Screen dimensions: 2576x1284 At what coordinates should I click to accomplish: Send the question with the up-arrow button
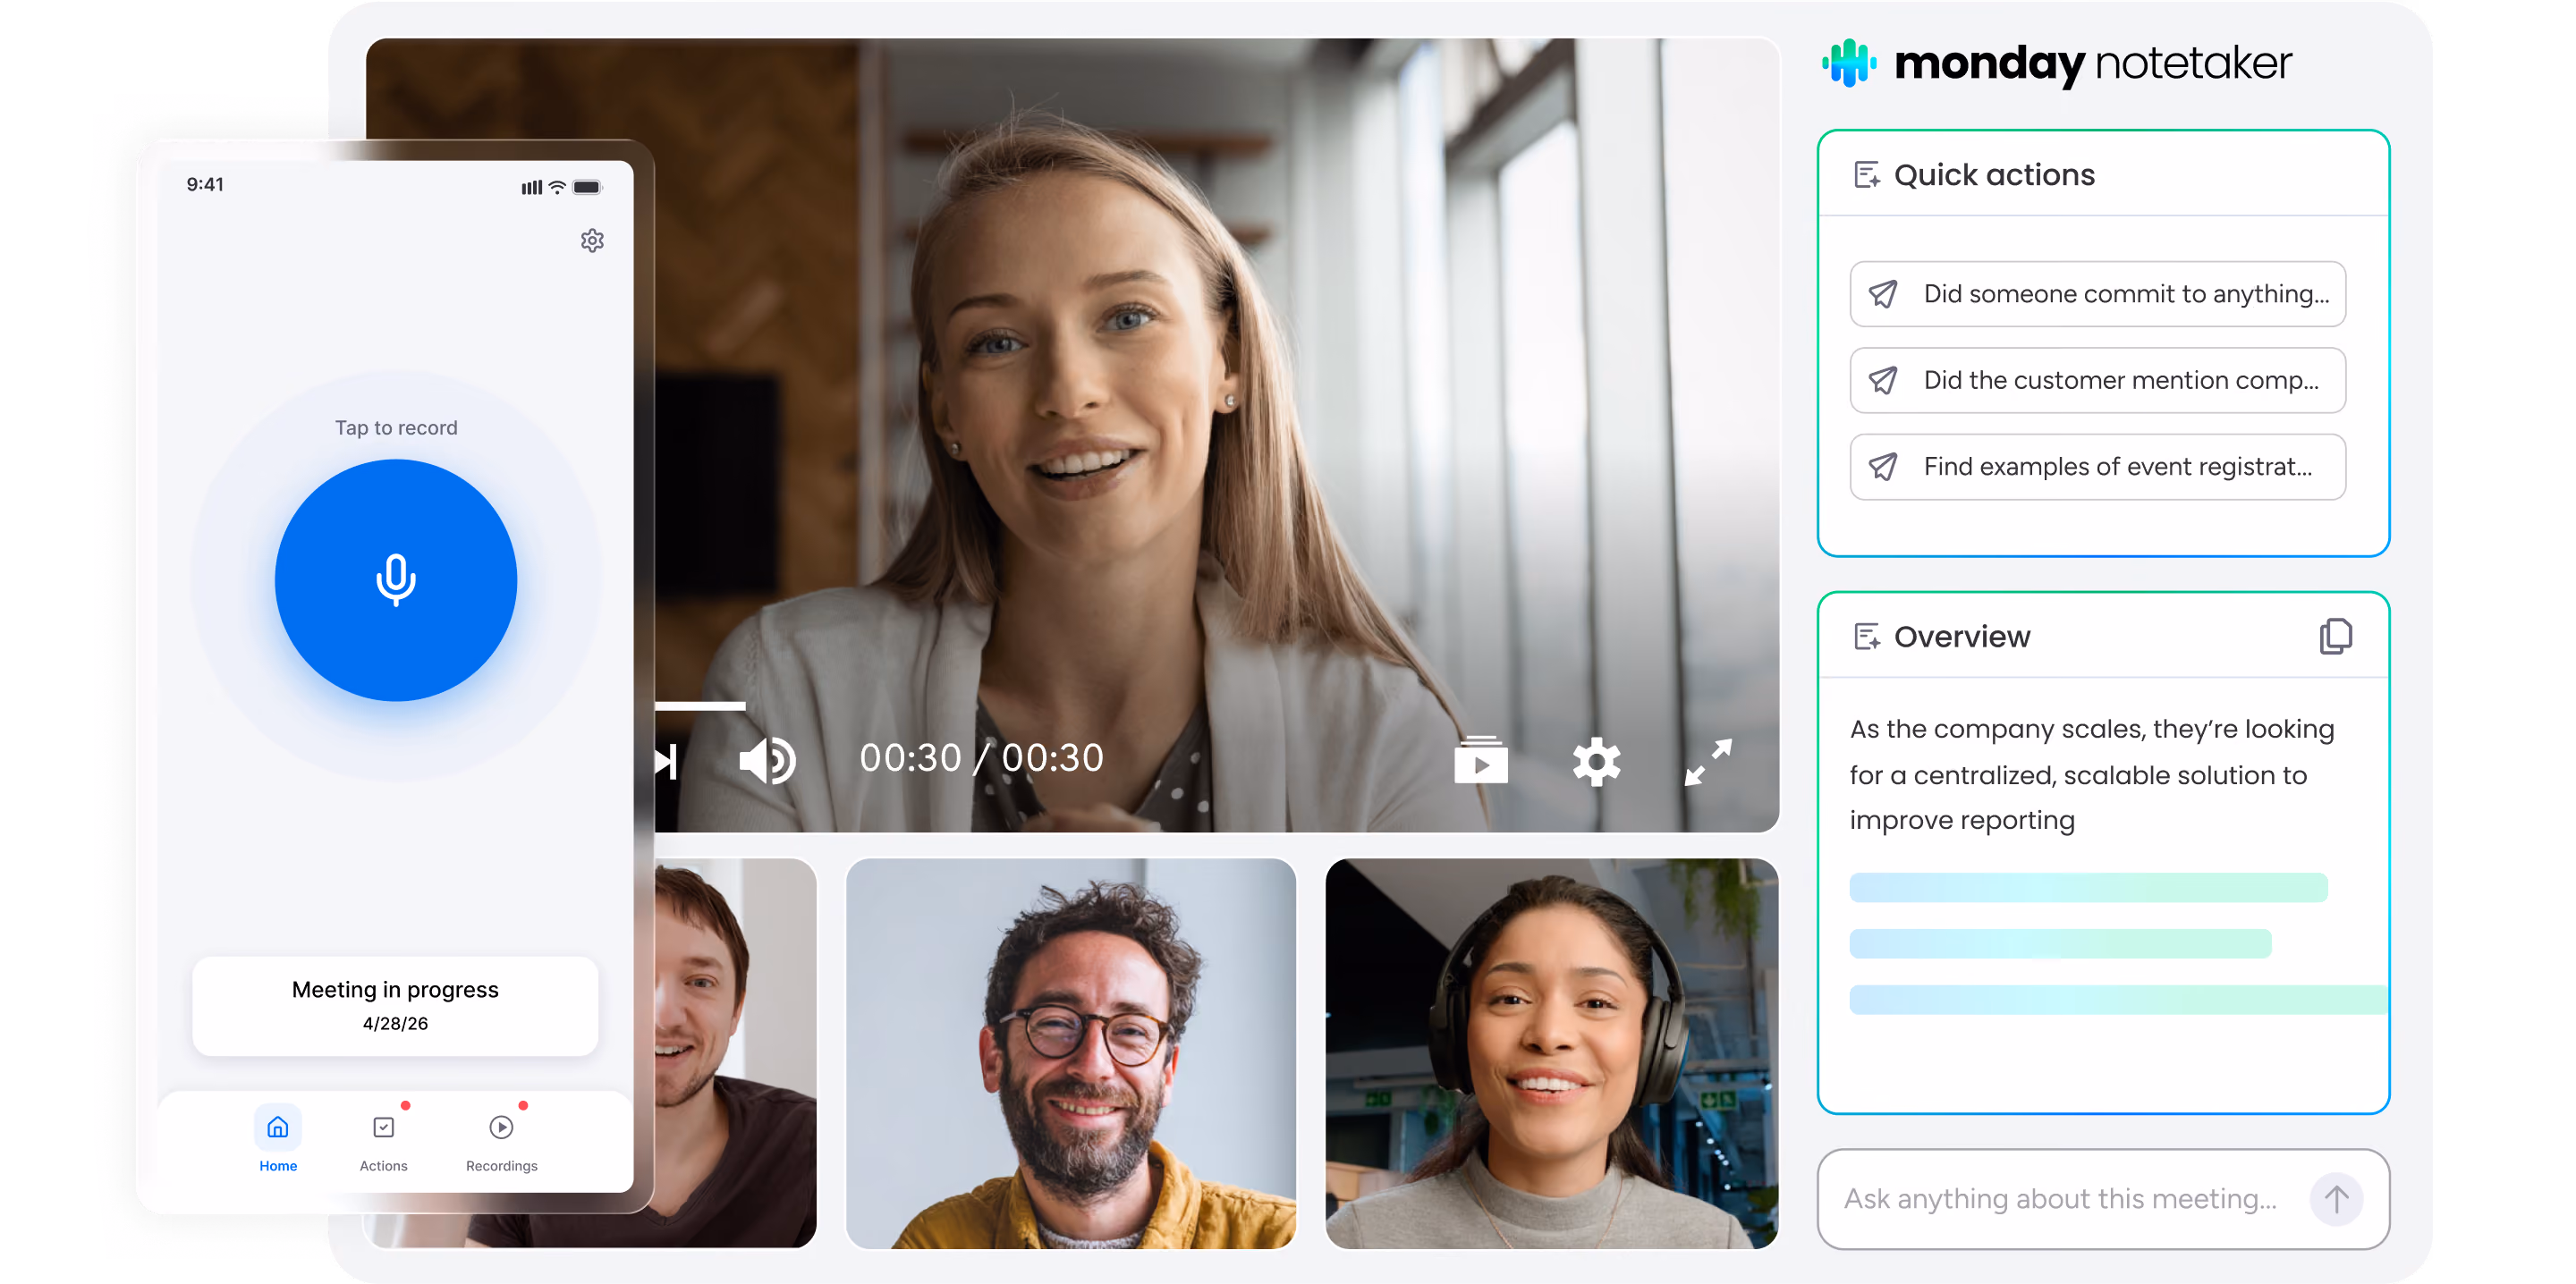(2336, 1199)
